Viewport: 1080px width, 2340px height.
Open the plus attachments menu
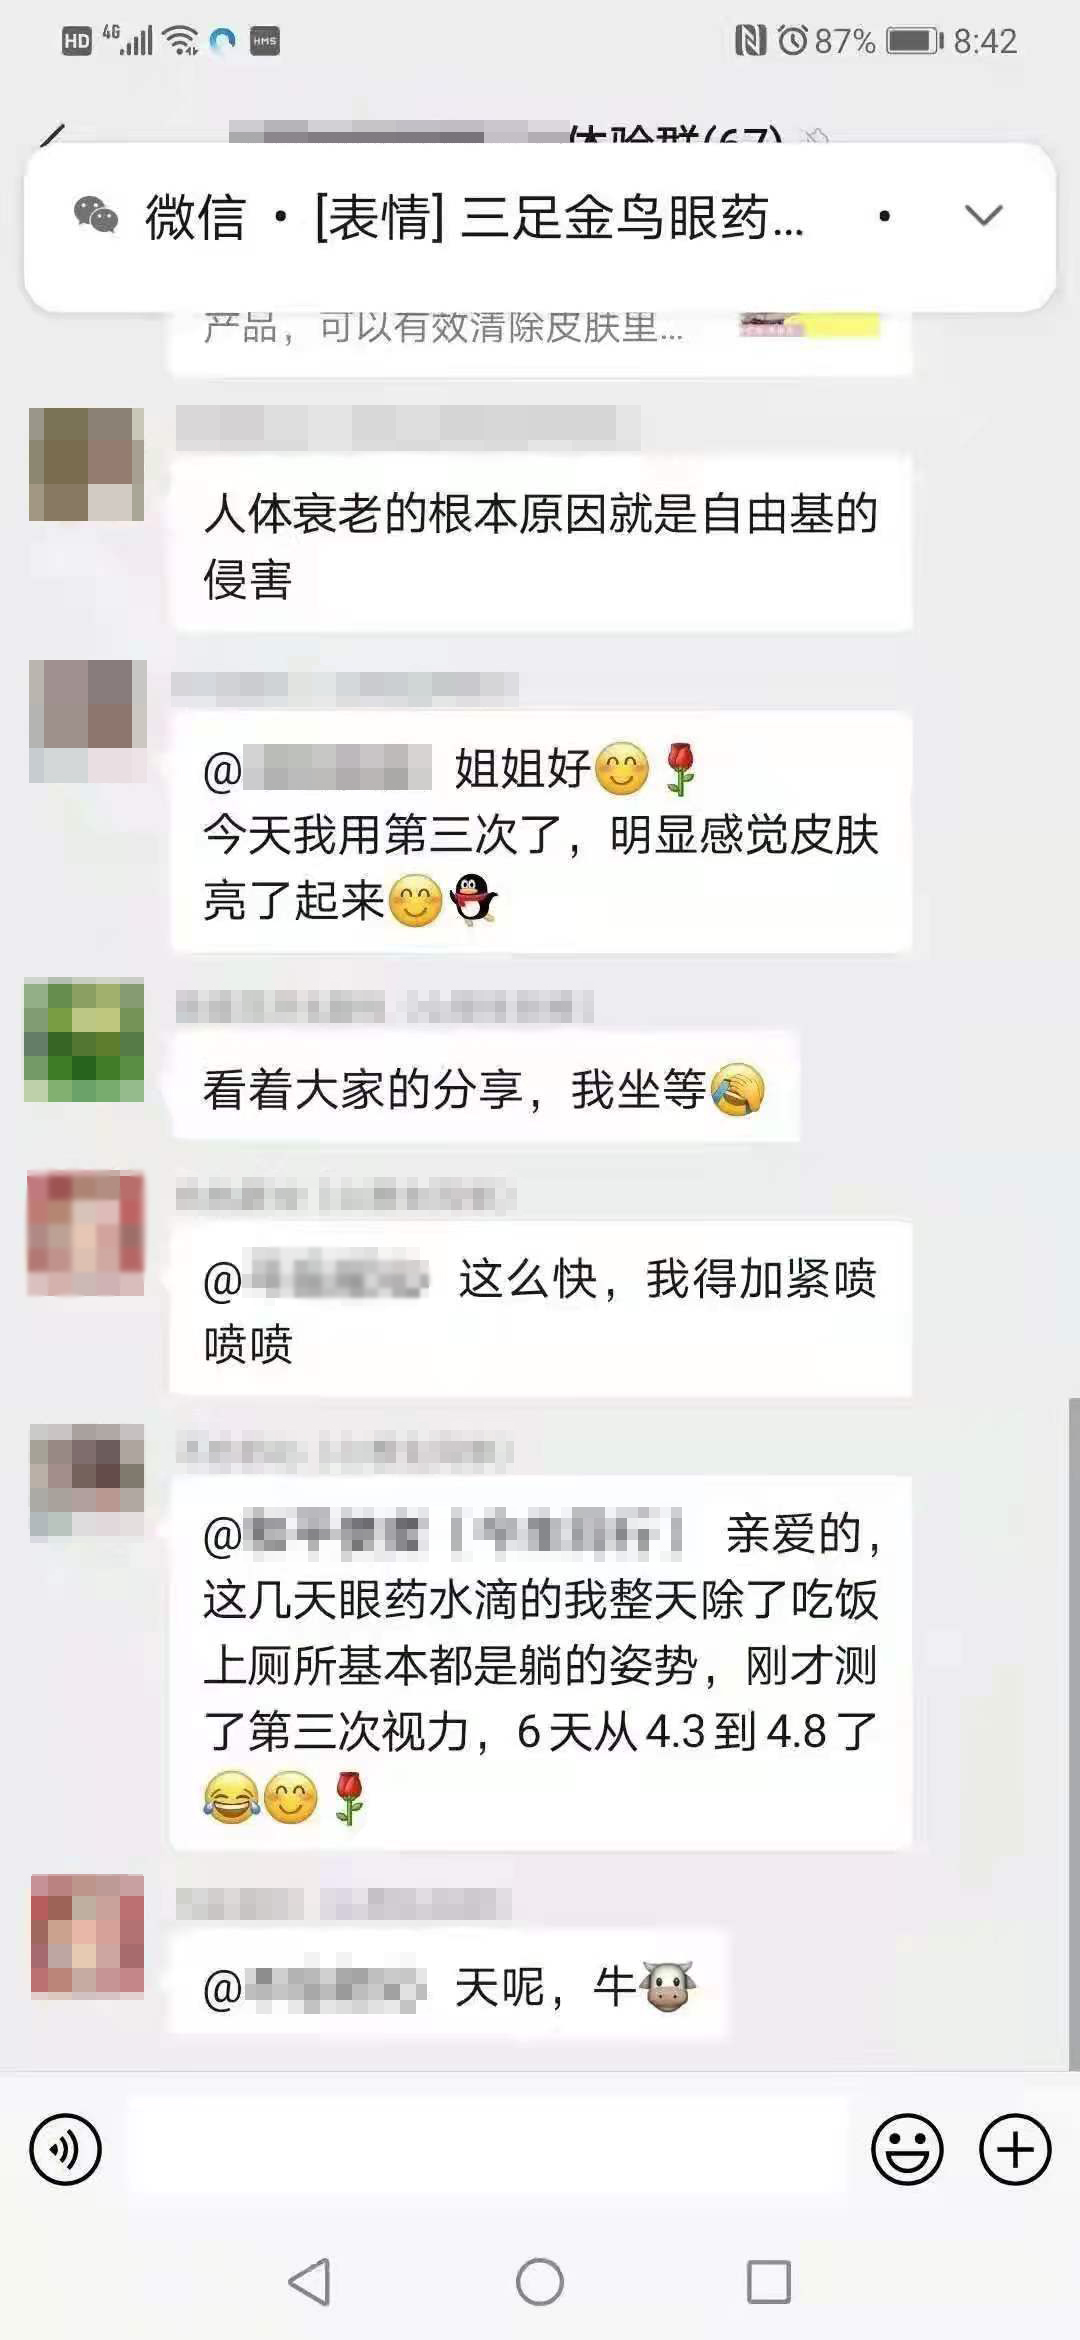click(x=1015, y=2149)
